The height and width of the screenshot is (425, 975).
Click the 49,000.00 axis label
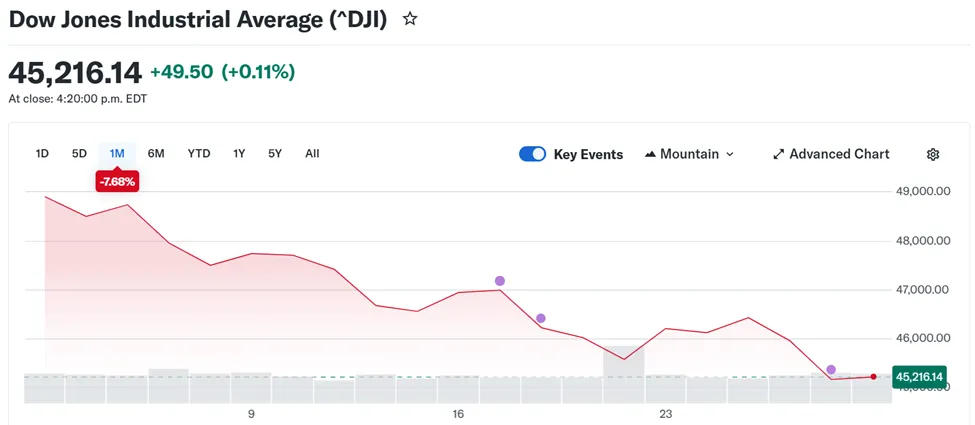pyautogui.click(x=922, y=191)
